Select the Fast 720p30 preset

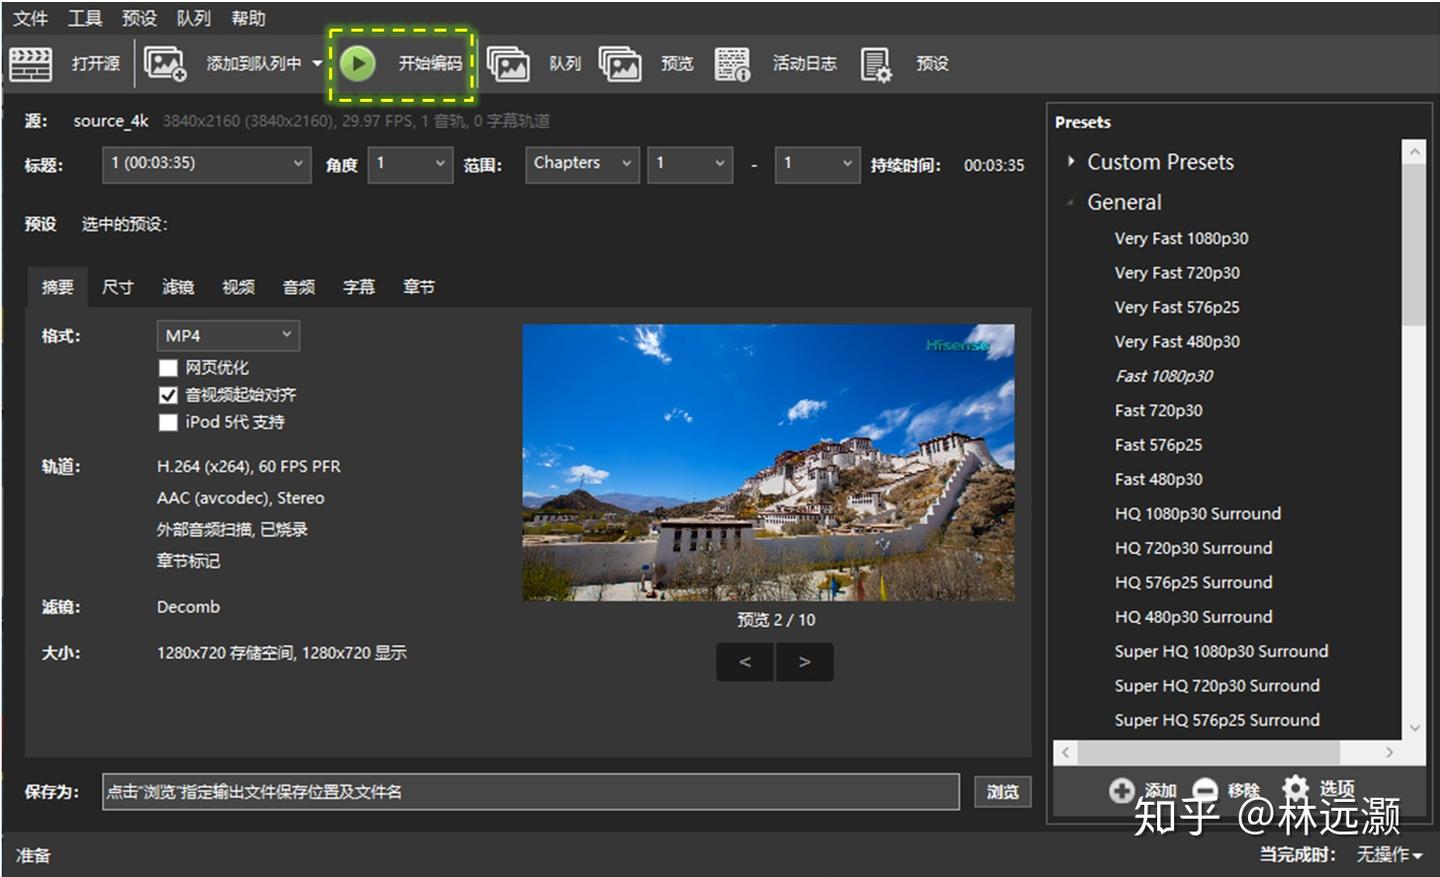pos(1159,411)
